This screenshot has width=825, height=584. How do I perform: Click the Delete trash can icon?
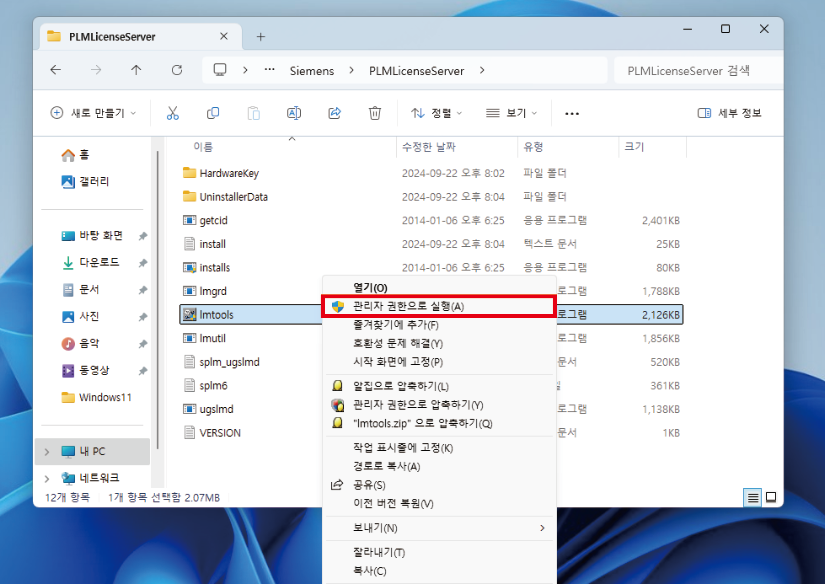375,113
